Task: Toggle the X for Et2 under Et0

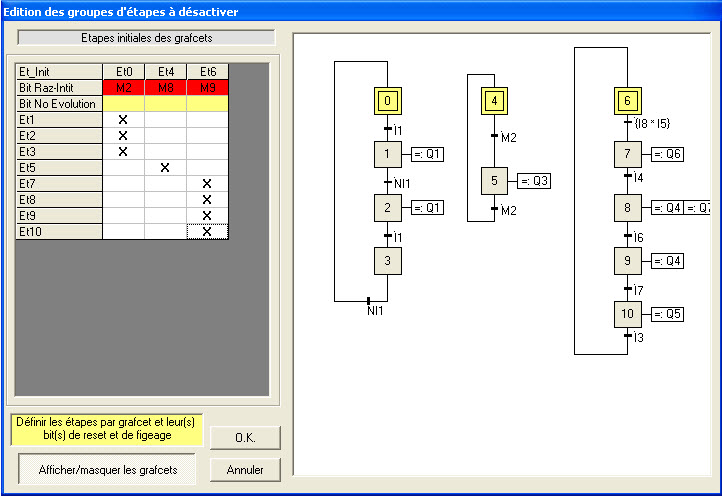Action: click(x=123, y=136)
